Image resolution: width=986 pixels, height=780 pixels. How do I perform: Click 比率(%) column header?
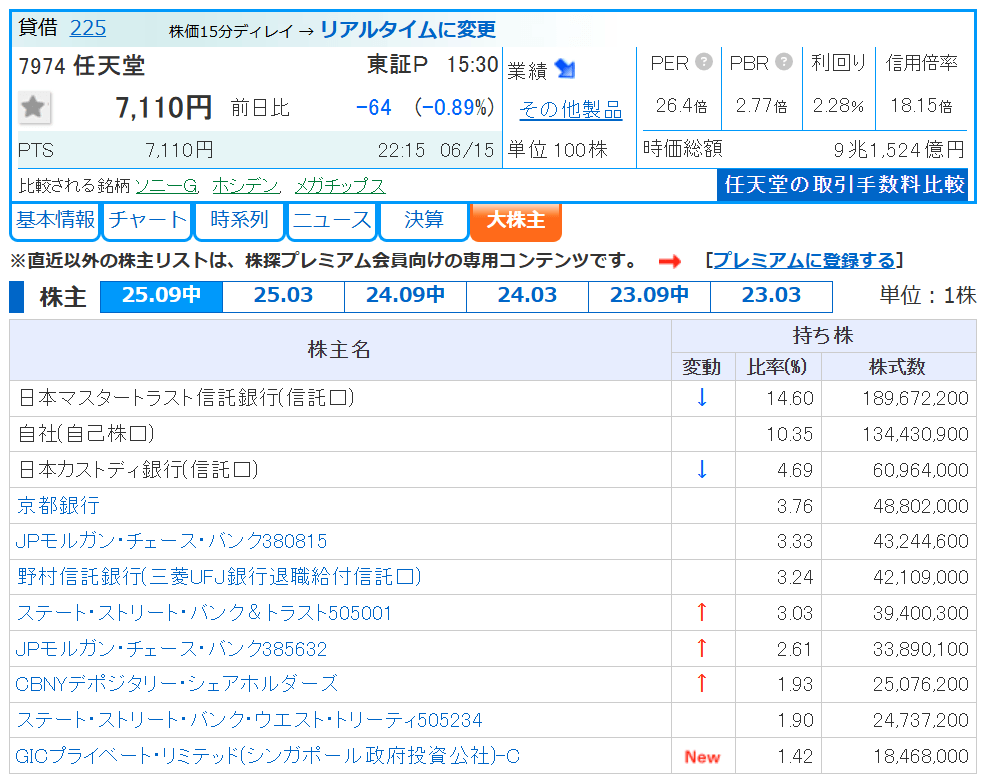777,367
